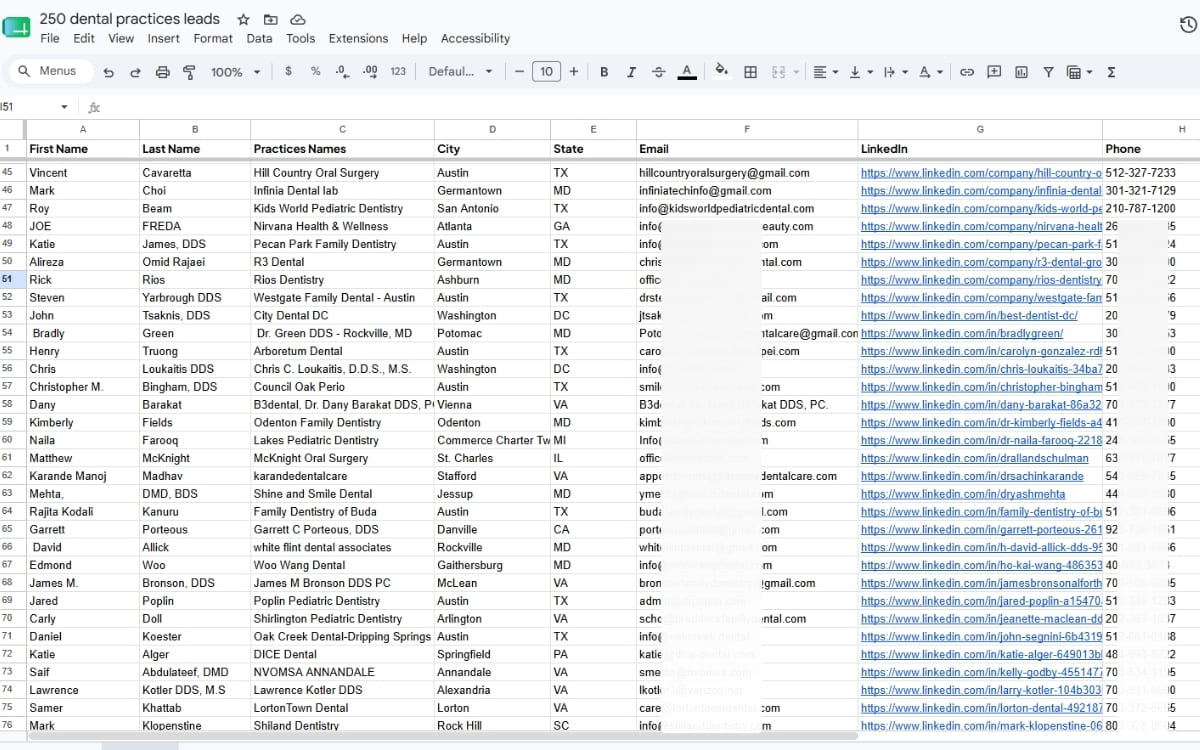
Task: Open the Extensions menu
Action: click(358, 38)
